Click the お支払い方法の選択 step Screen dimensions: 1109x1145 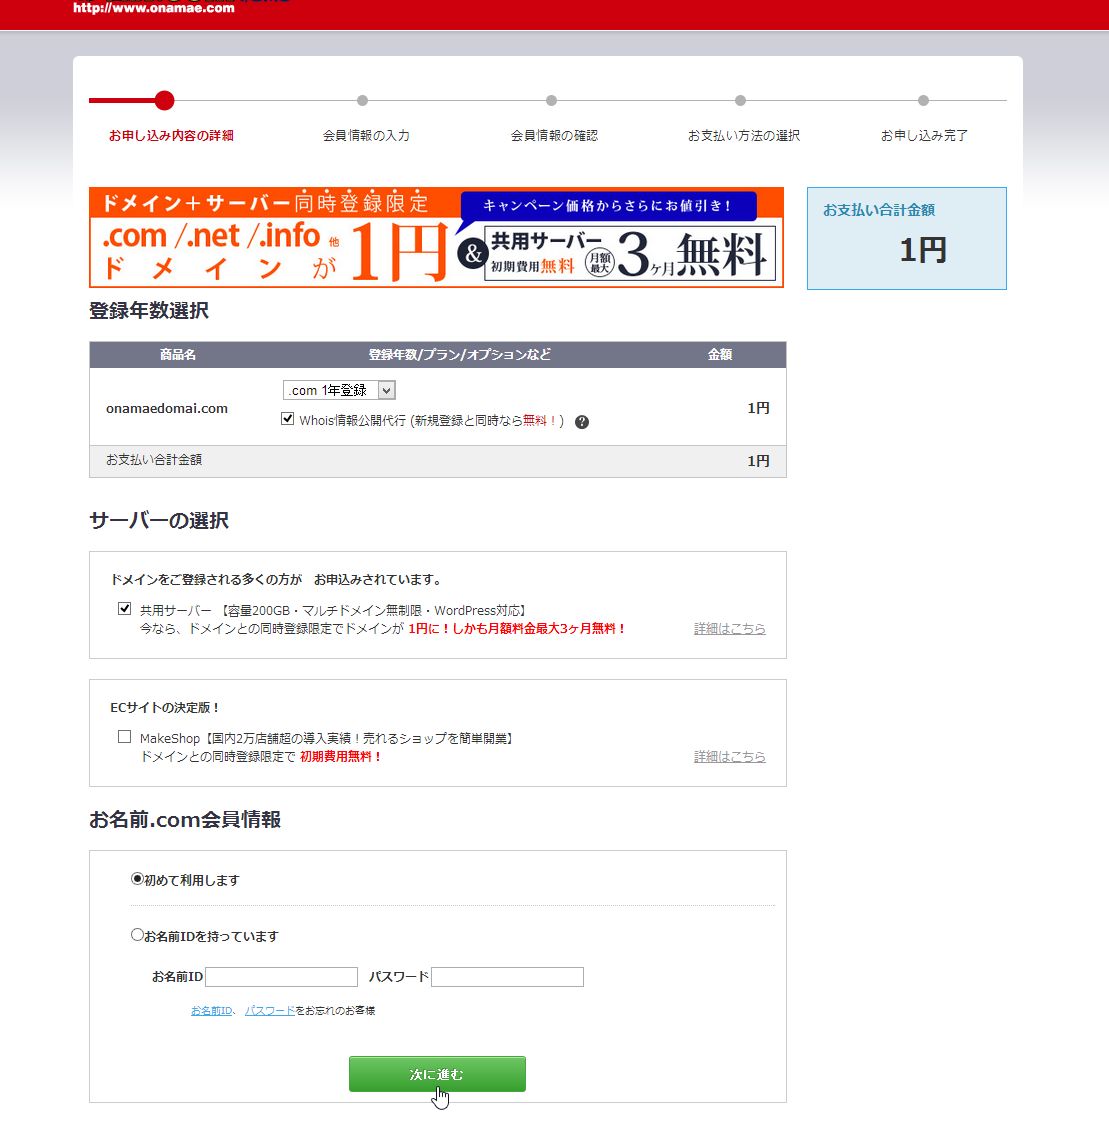click(x=743, y=136)
